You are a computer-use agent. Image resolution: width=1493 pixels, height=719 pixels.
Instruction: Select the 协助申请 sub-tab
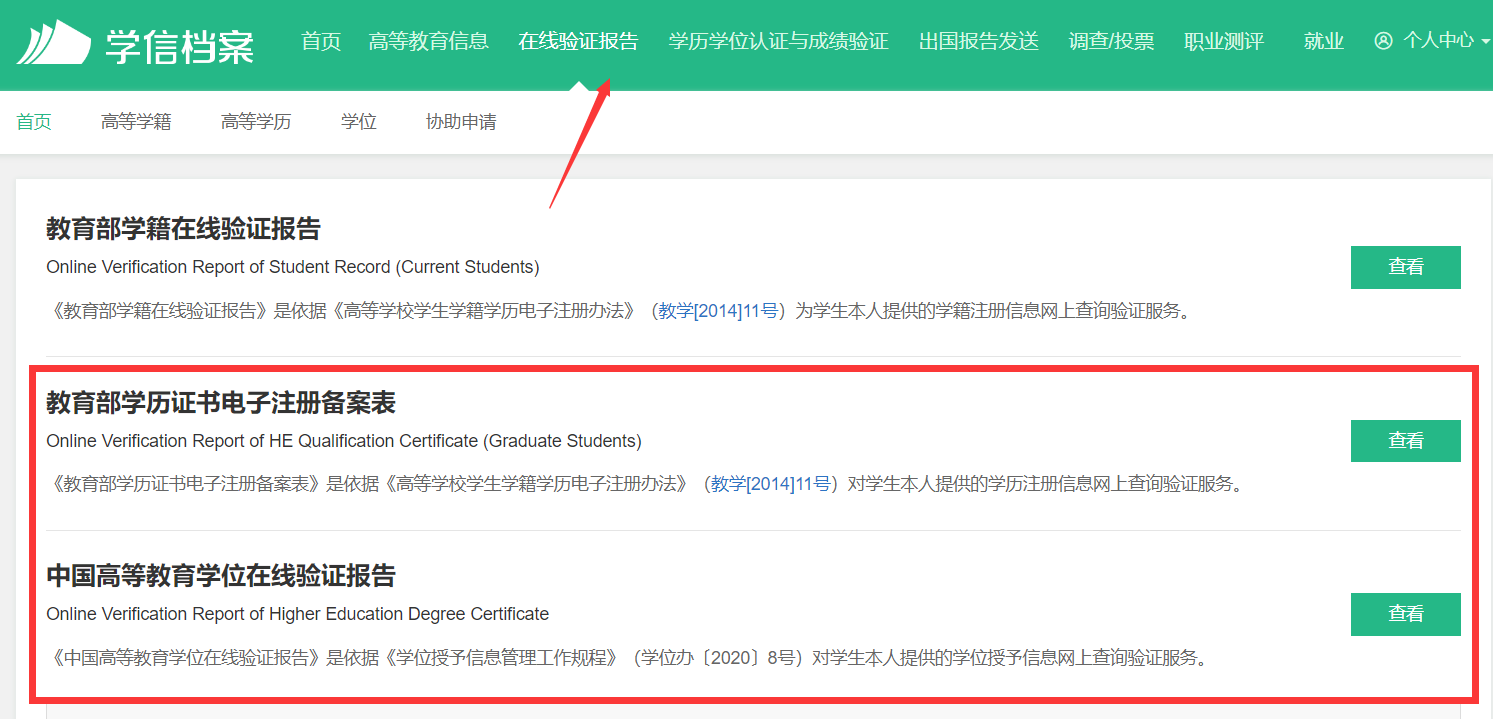pos(461,122)
